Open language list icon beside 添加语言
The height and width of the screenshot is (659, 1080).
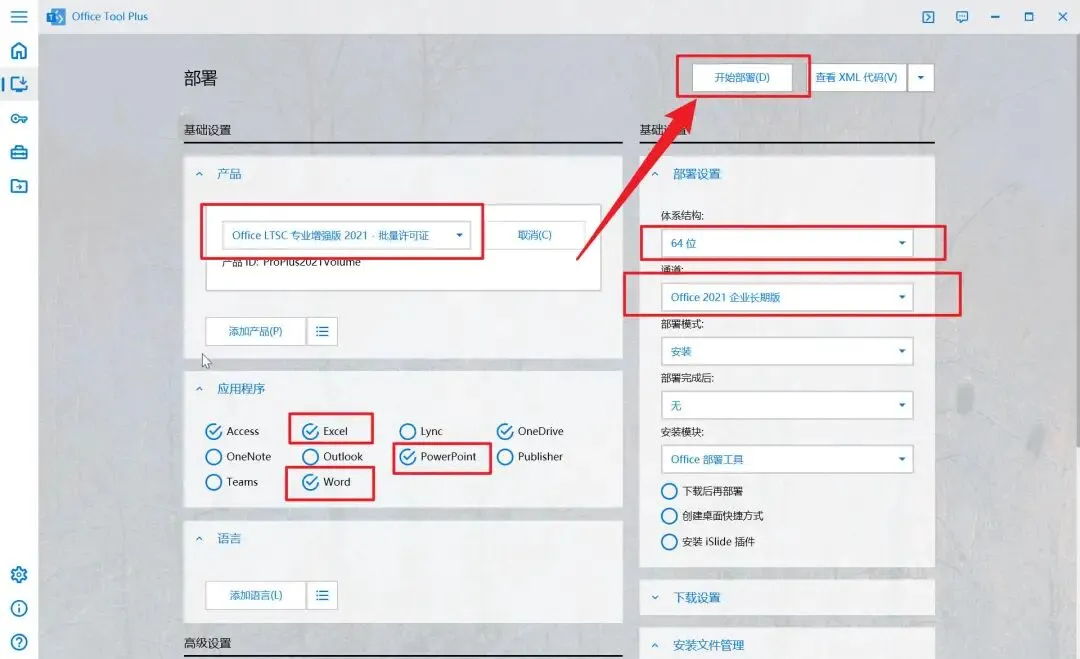(322, 595)
